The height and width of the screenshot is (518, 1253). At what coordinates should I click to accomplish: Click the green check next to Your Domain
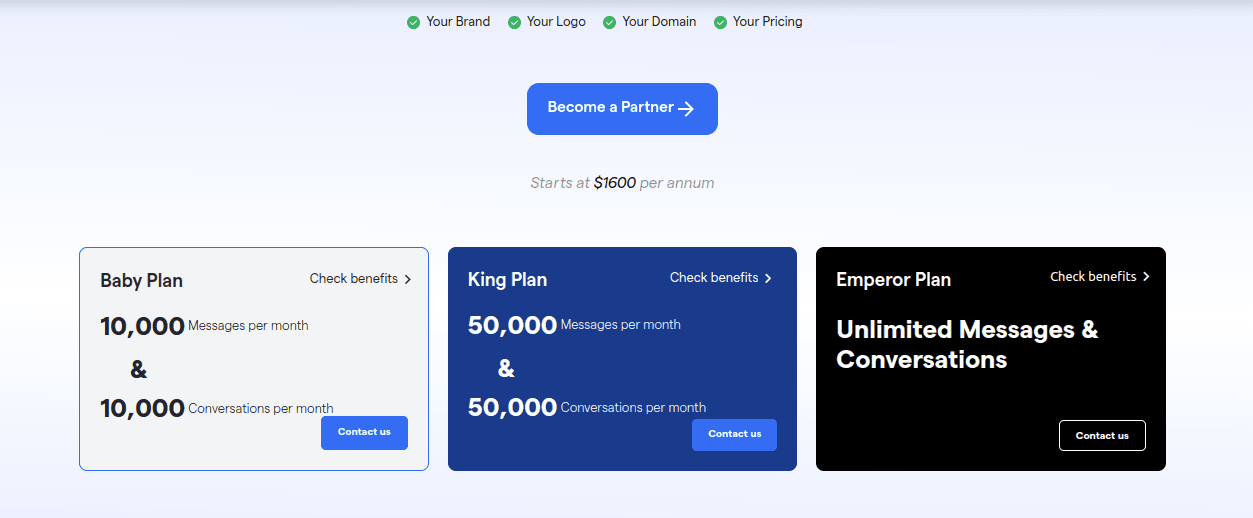click(x=609, y=22)
